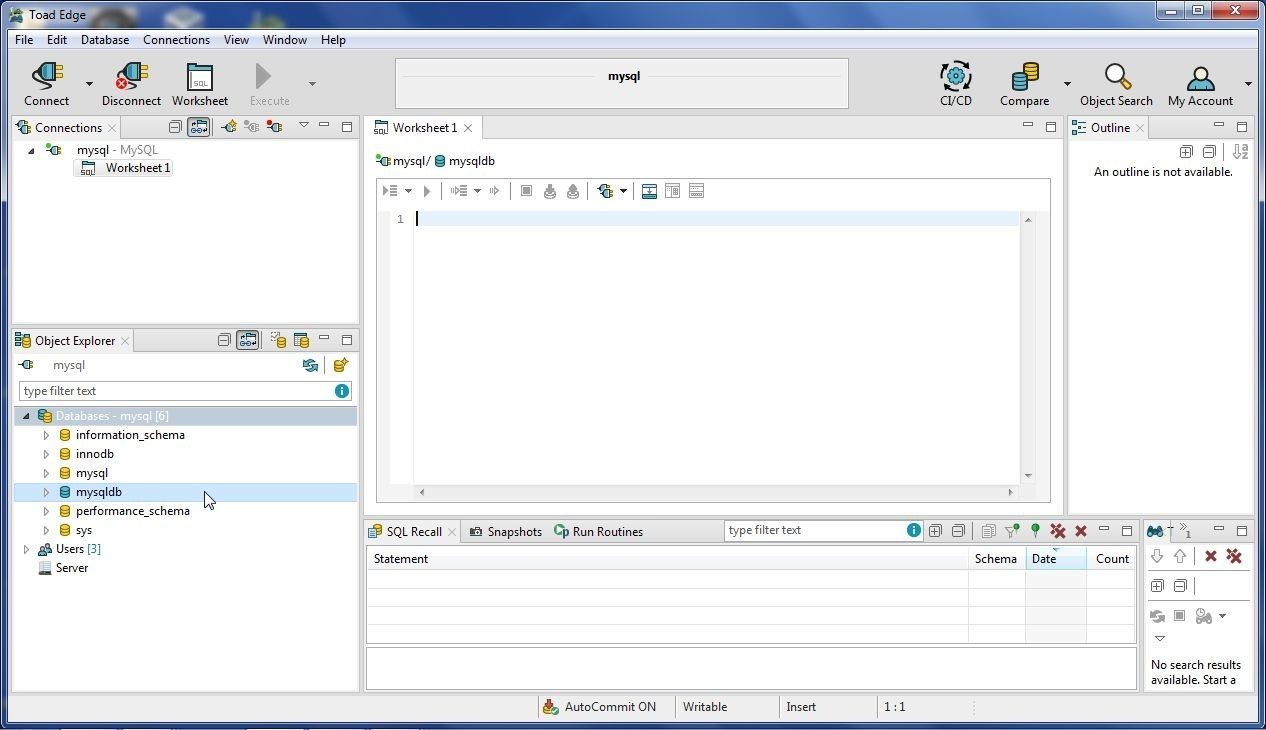Click the Count column header
The height and width of the screenshot is (730, 1266).
pos(1111,559)
